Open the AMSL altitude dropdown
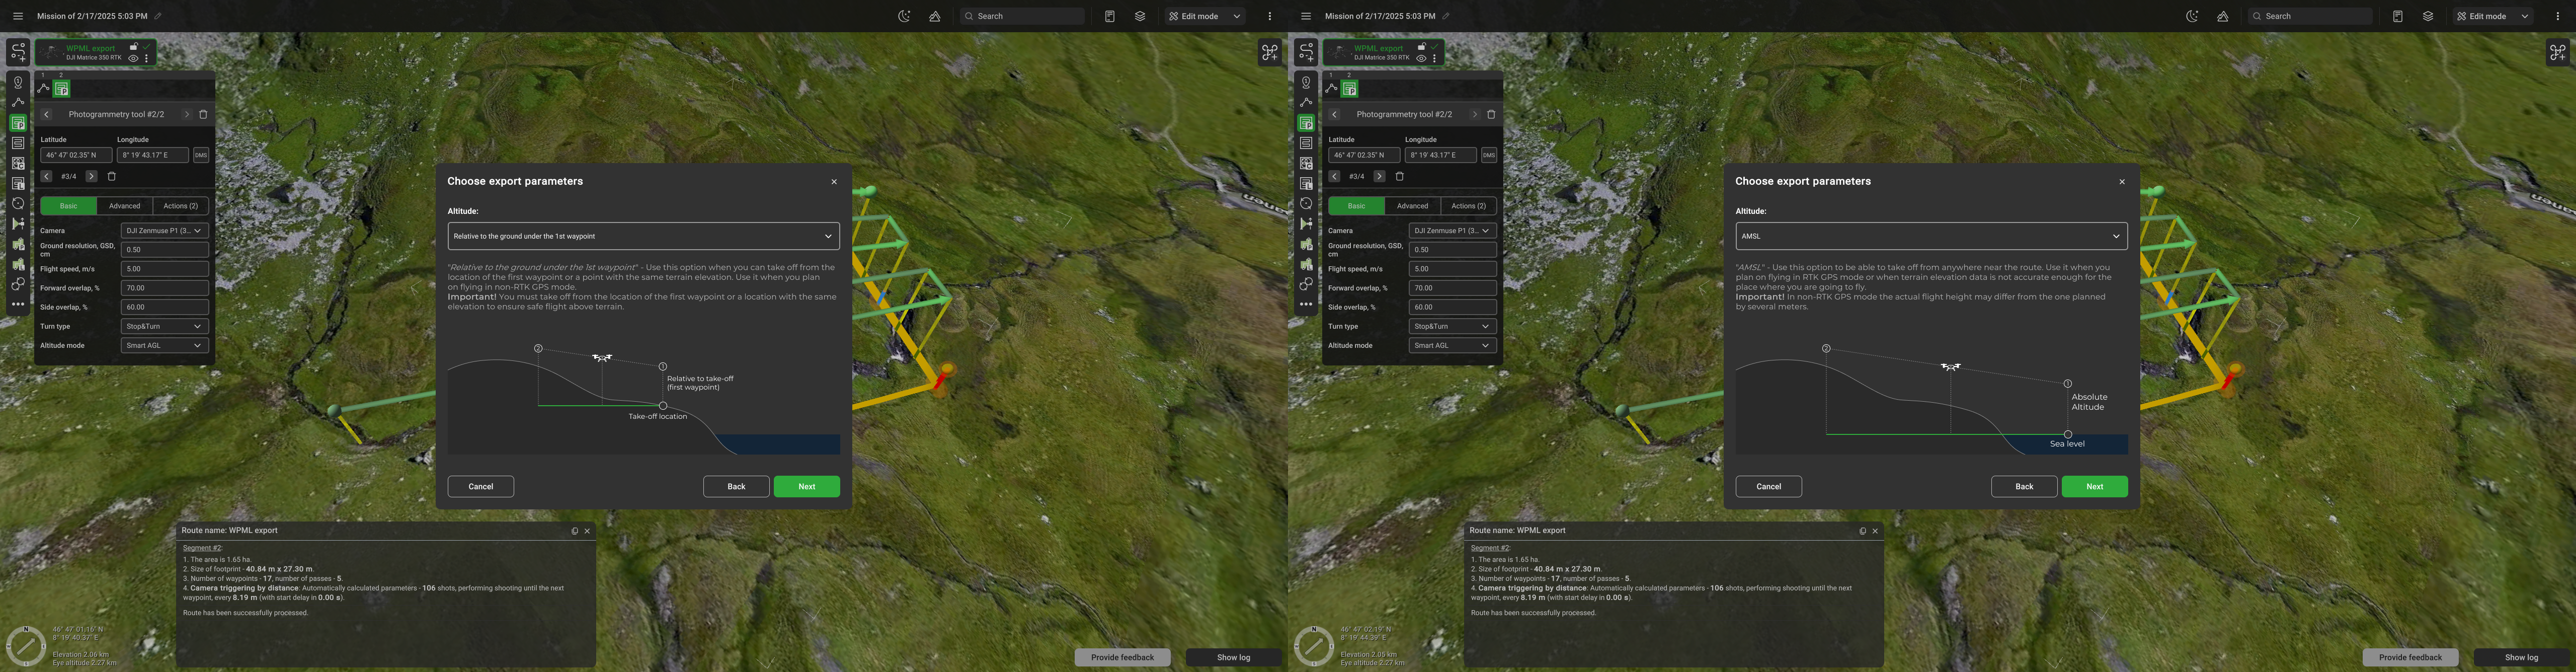Viewport: 2576px width, 672px height. point(1930,236)
